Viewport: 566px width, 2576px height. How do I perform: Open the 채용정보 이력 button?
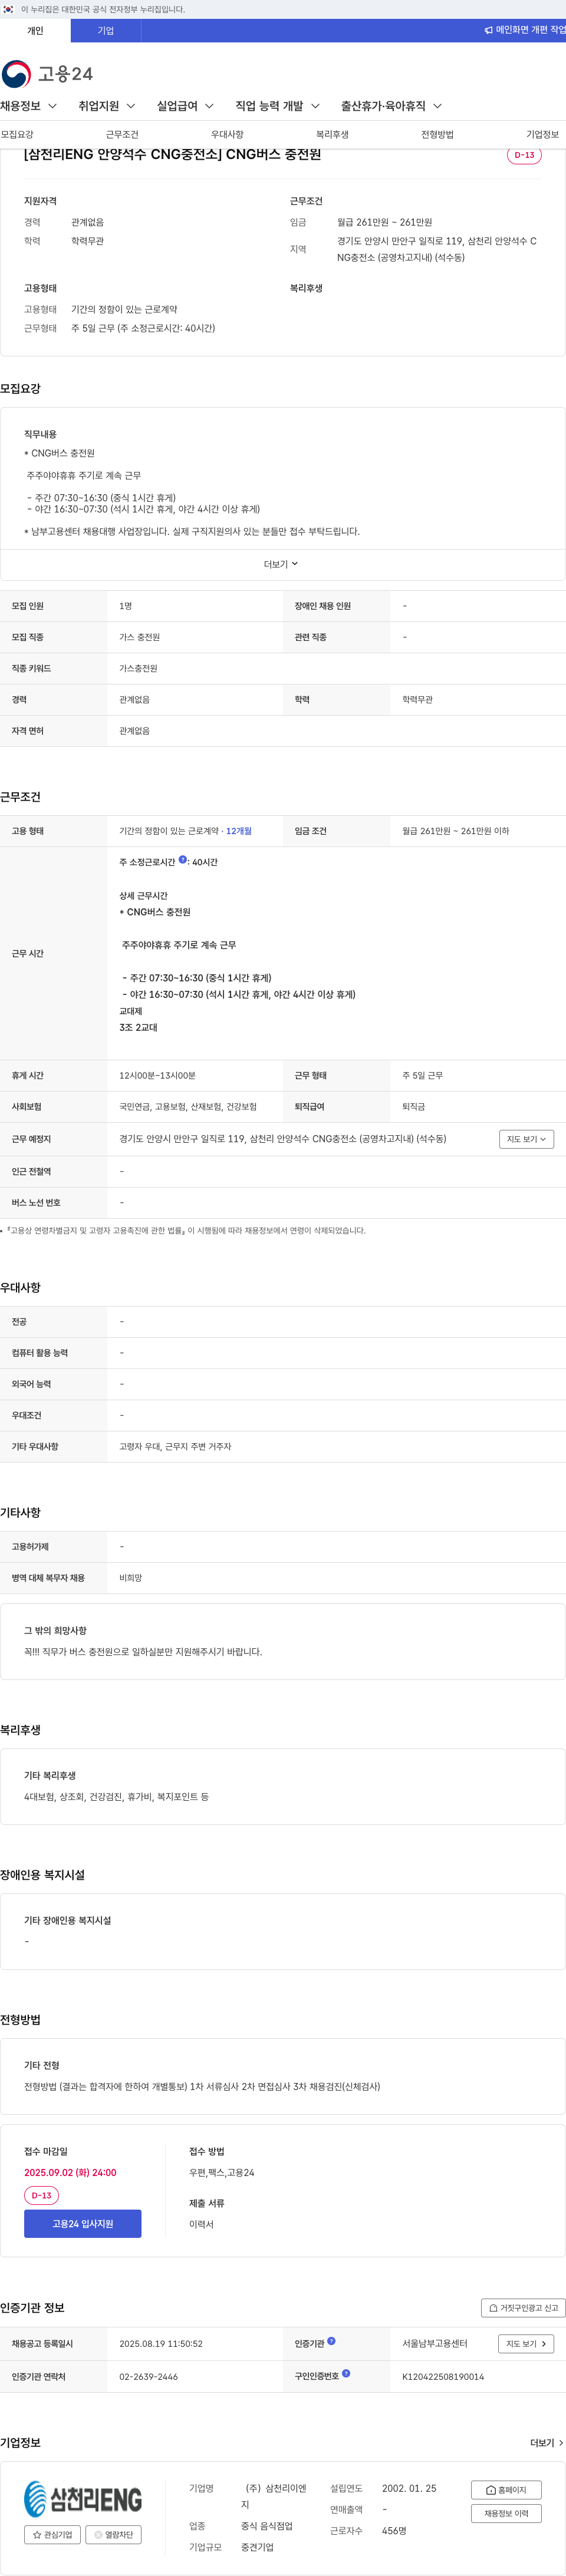pyautogui.click(x=506, y=2514)
